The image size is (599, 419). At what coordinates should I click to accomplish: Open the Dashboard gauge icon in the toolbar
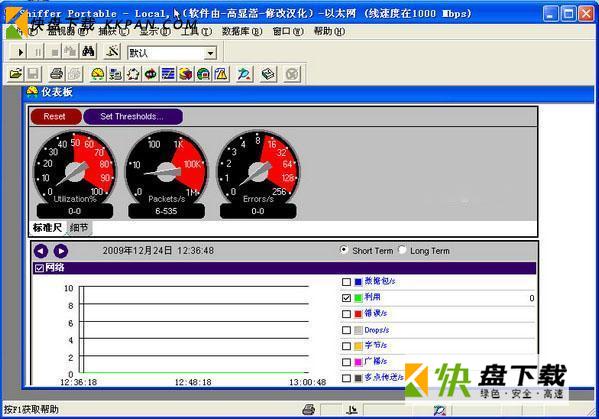tap(98, 74)
